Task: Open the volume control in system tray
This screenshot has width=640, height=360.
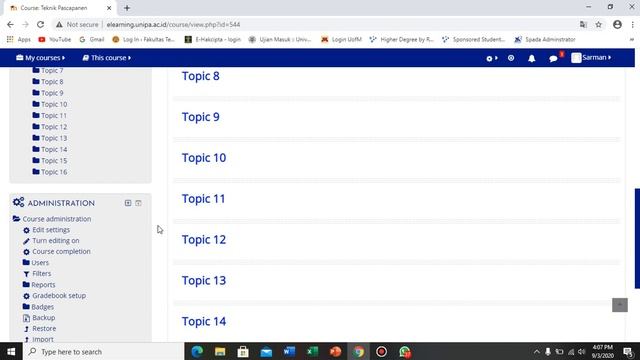Action: 582,351
